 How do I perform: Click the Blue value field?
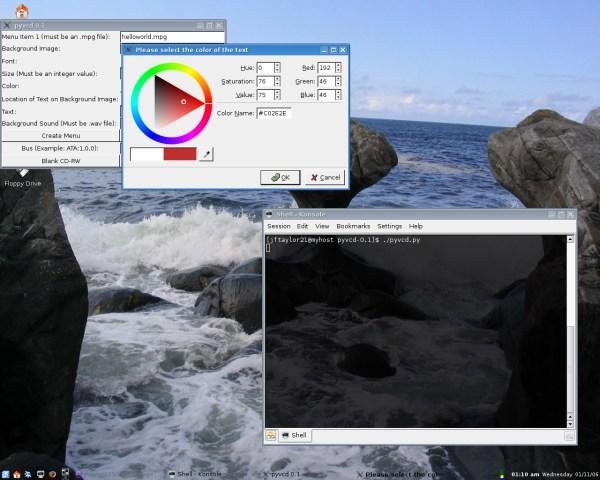[326, 95]
